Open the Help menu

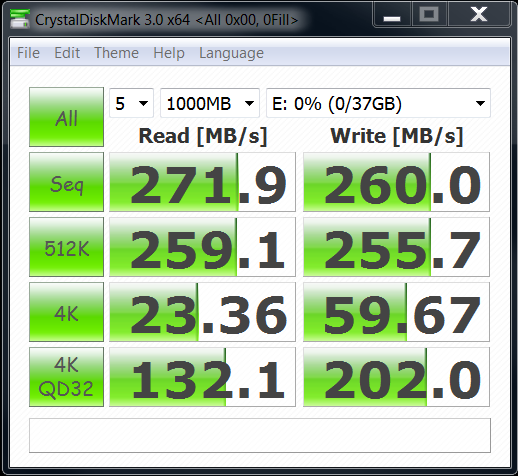pos(169,53)
